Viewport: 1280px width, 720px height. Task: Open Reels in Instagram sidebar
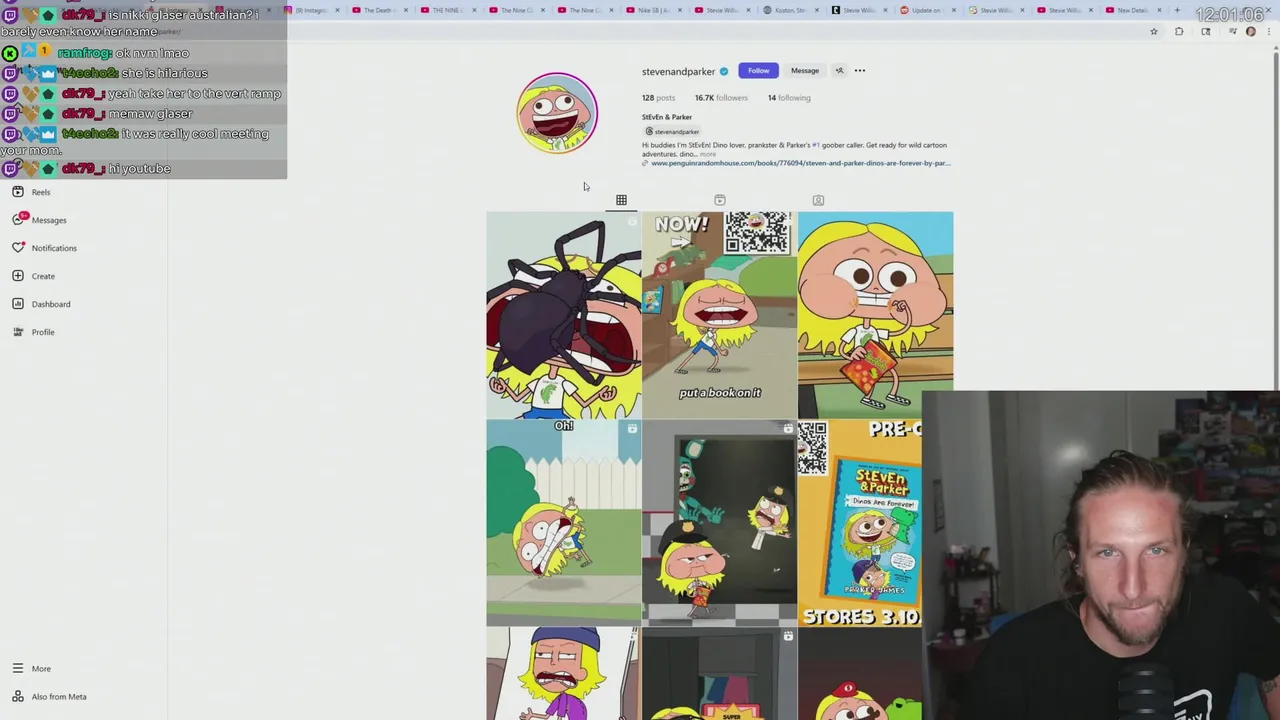click(32, 192)
